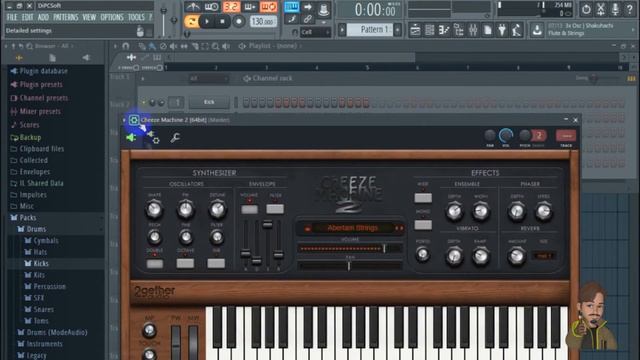640x360 pixels.
Task: Open Plugin database in browser
Action: tap(43, 71)
